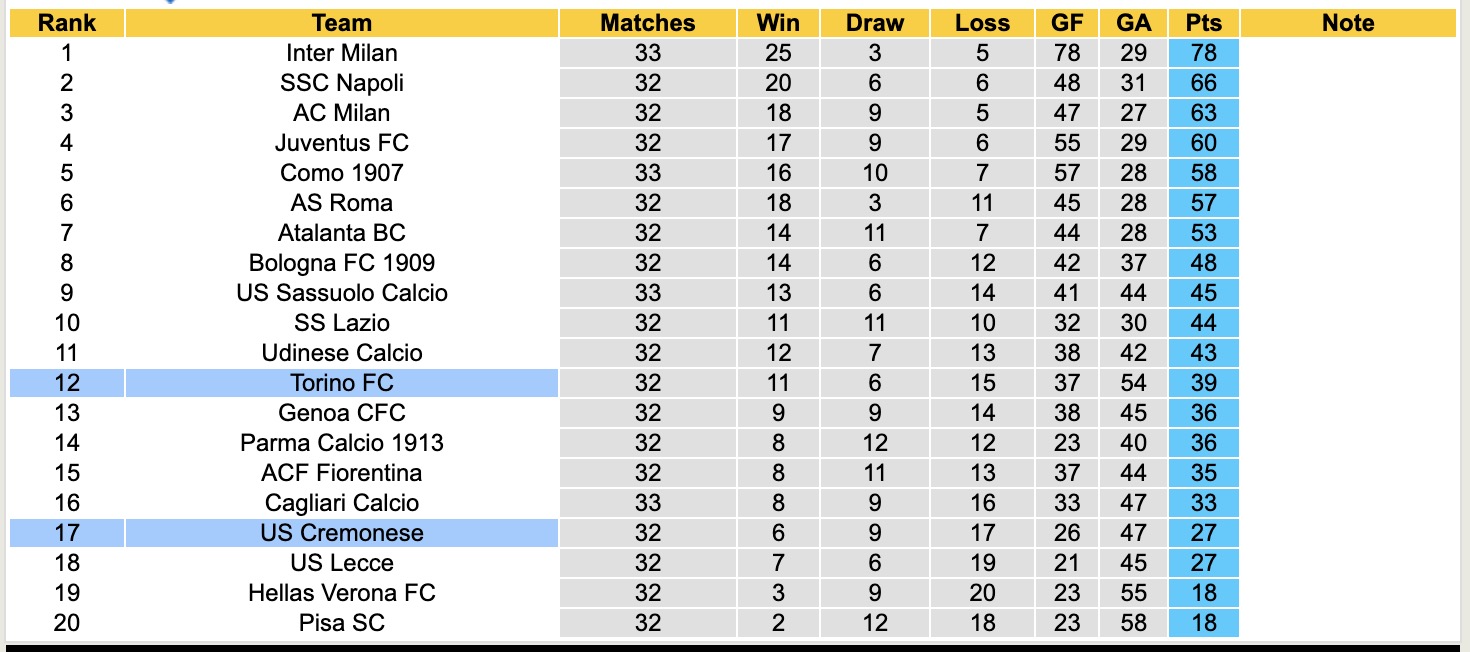The height and width of the screenshot is (652, 1470).
Task: Select the highlighted rank 17 cell
Action: (x=67, y=533)
